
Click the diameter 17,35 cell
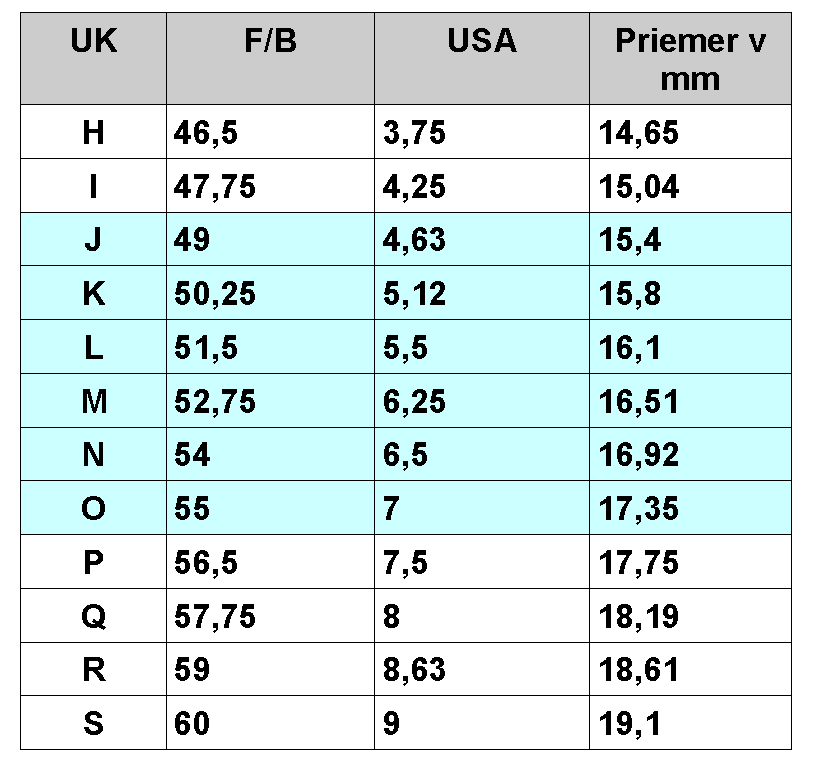tap(690, 508)
